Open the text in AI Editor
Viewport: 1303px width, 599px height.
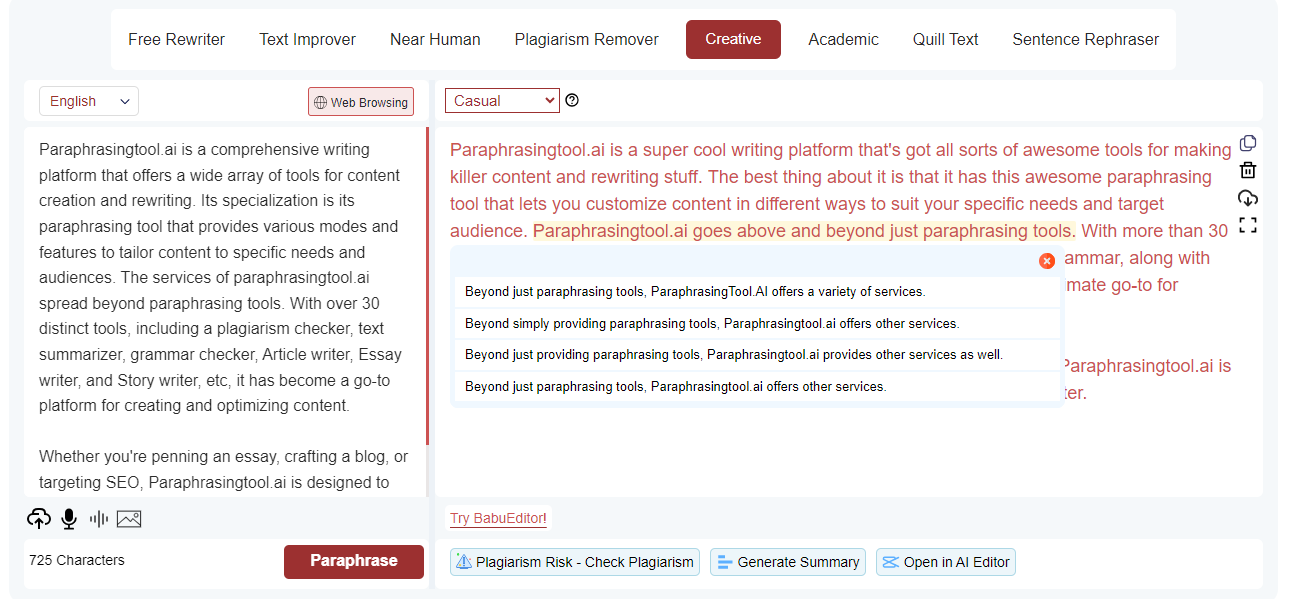point(946,562)
